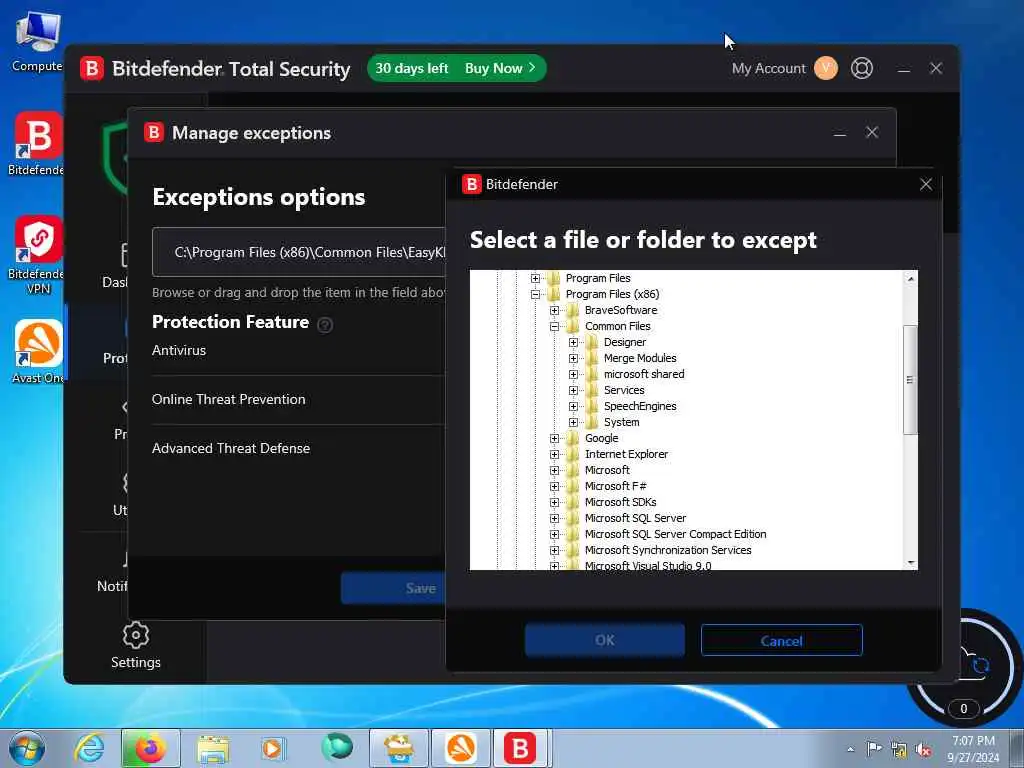This screenshot has width=1024, height=768.
Task: Click Buy Now in trial banner
Action: coord(499,68)
